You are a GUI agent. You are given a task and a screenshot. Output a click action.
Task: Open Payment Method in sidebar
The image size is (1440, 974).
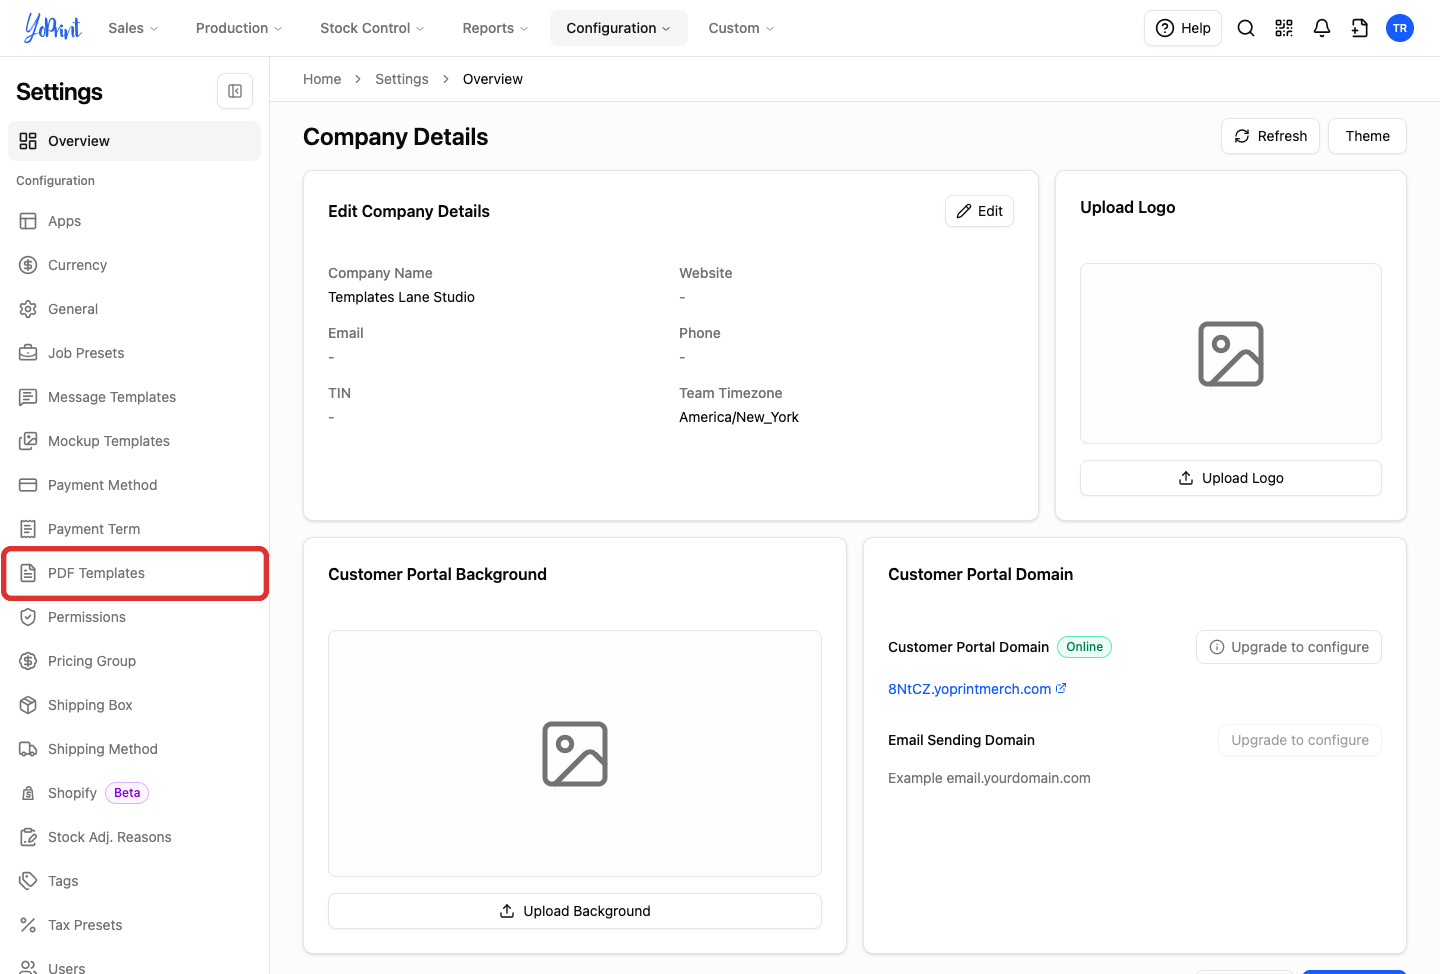click(x=134, y=485)
